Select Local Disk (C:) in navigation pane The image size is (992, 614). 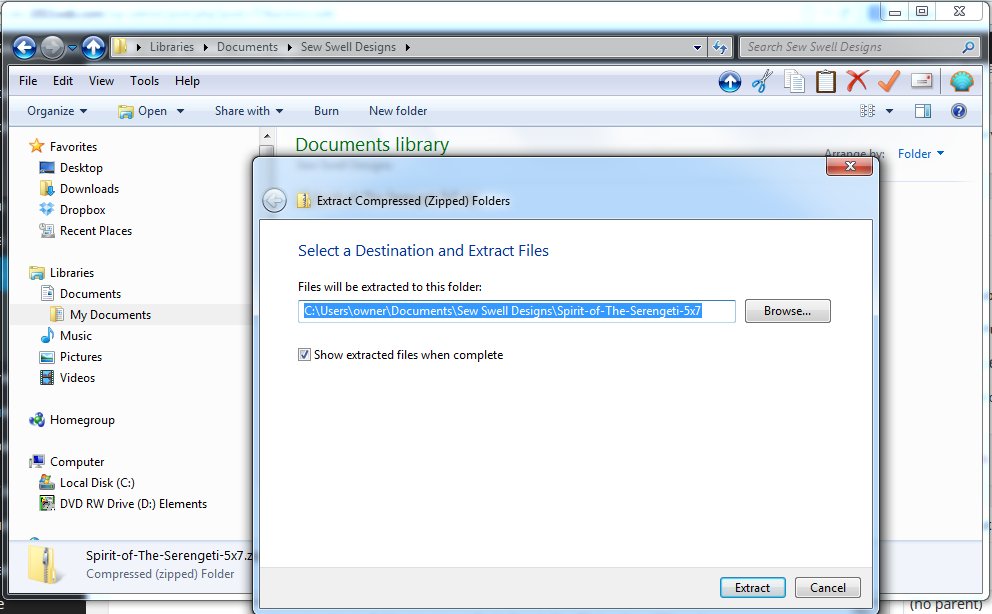coord(87,482)
